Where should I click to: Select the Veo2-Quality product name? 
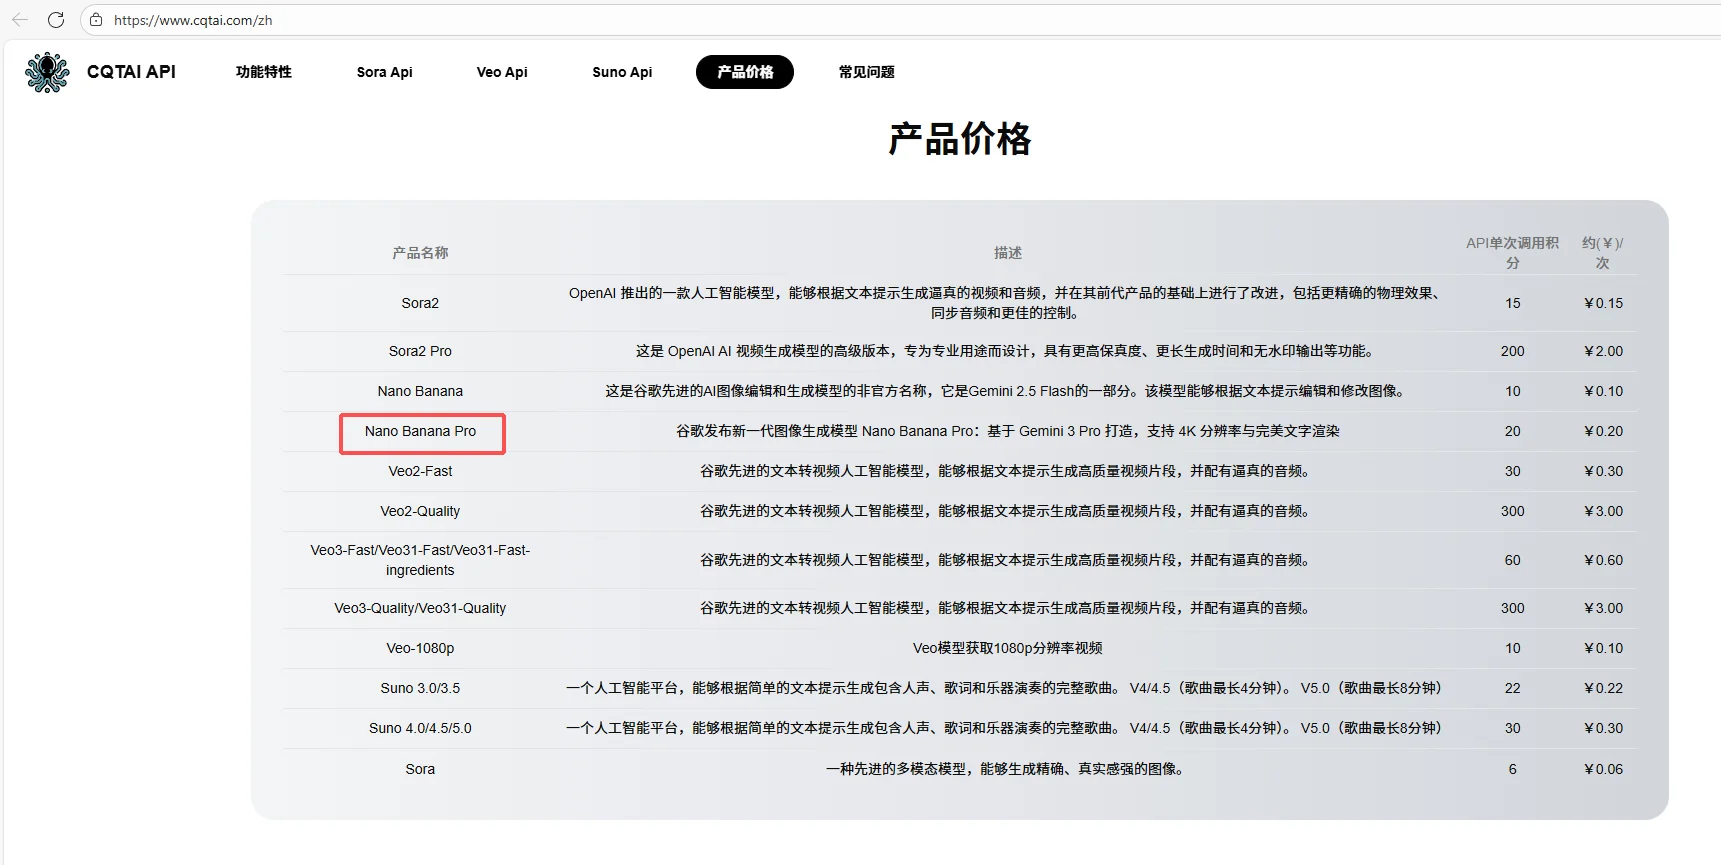pos(420,511)
